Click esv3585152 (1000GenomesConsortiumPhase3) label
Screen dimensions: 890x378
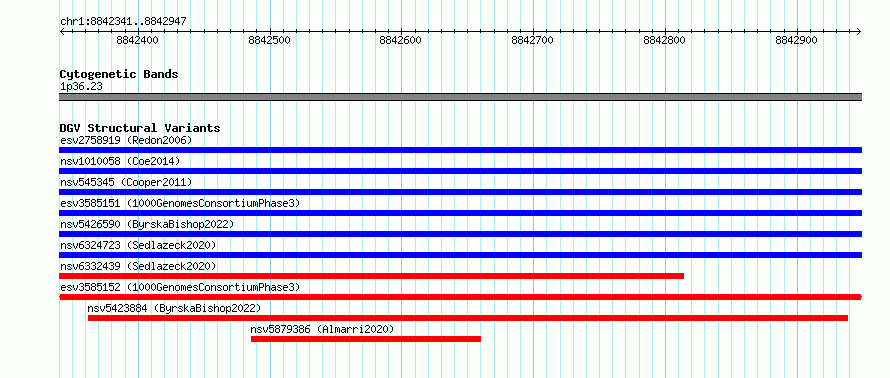click(x=180, y=287)
